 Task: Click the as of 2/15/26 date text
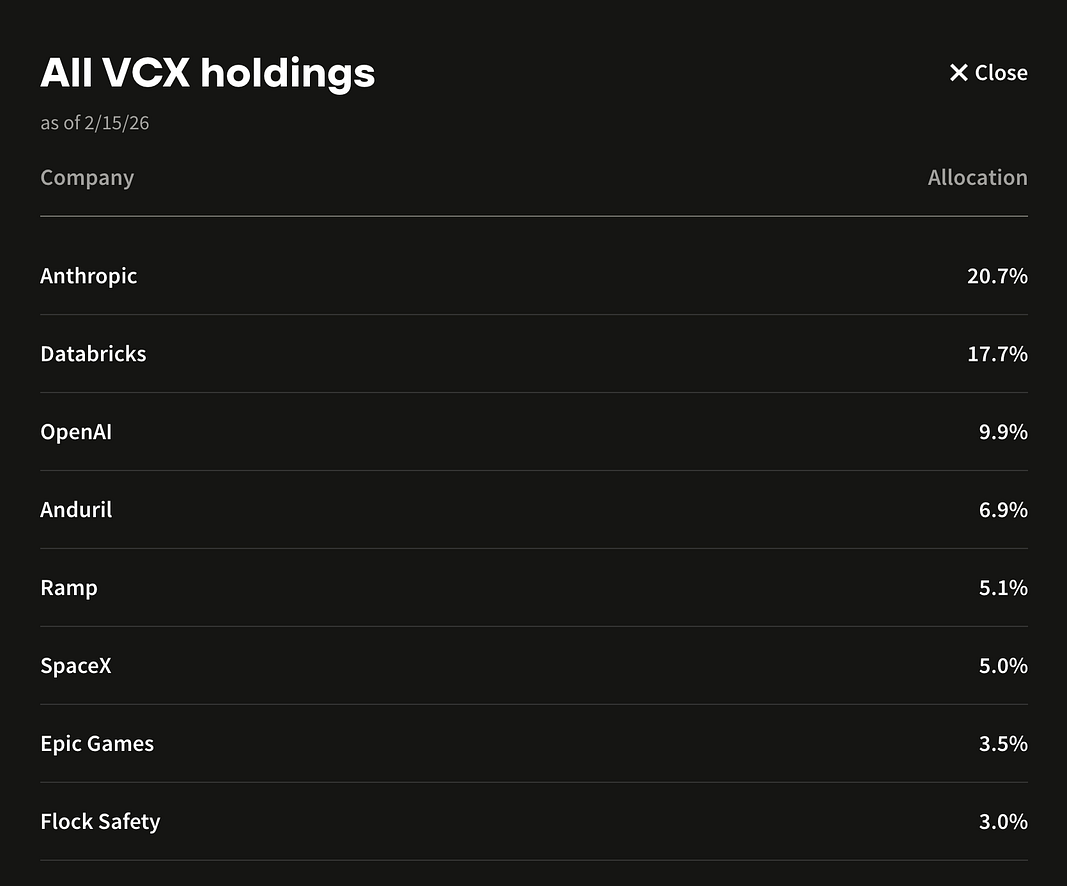coord(95,123)
